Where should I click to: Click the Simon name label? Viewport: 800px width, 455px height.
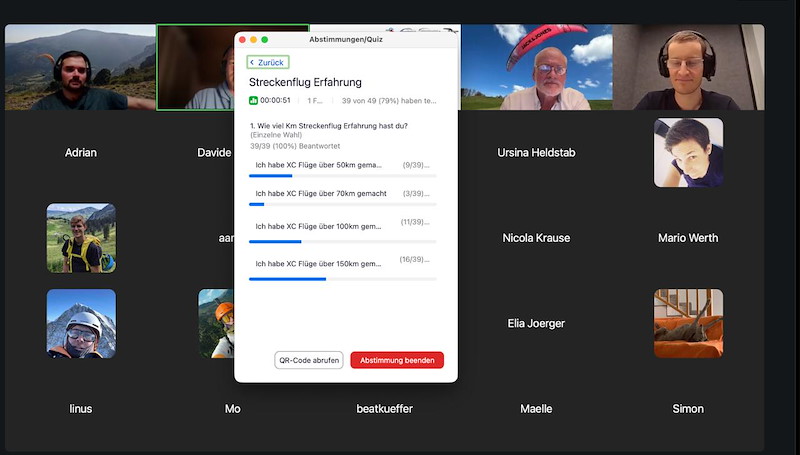[688, 409]
